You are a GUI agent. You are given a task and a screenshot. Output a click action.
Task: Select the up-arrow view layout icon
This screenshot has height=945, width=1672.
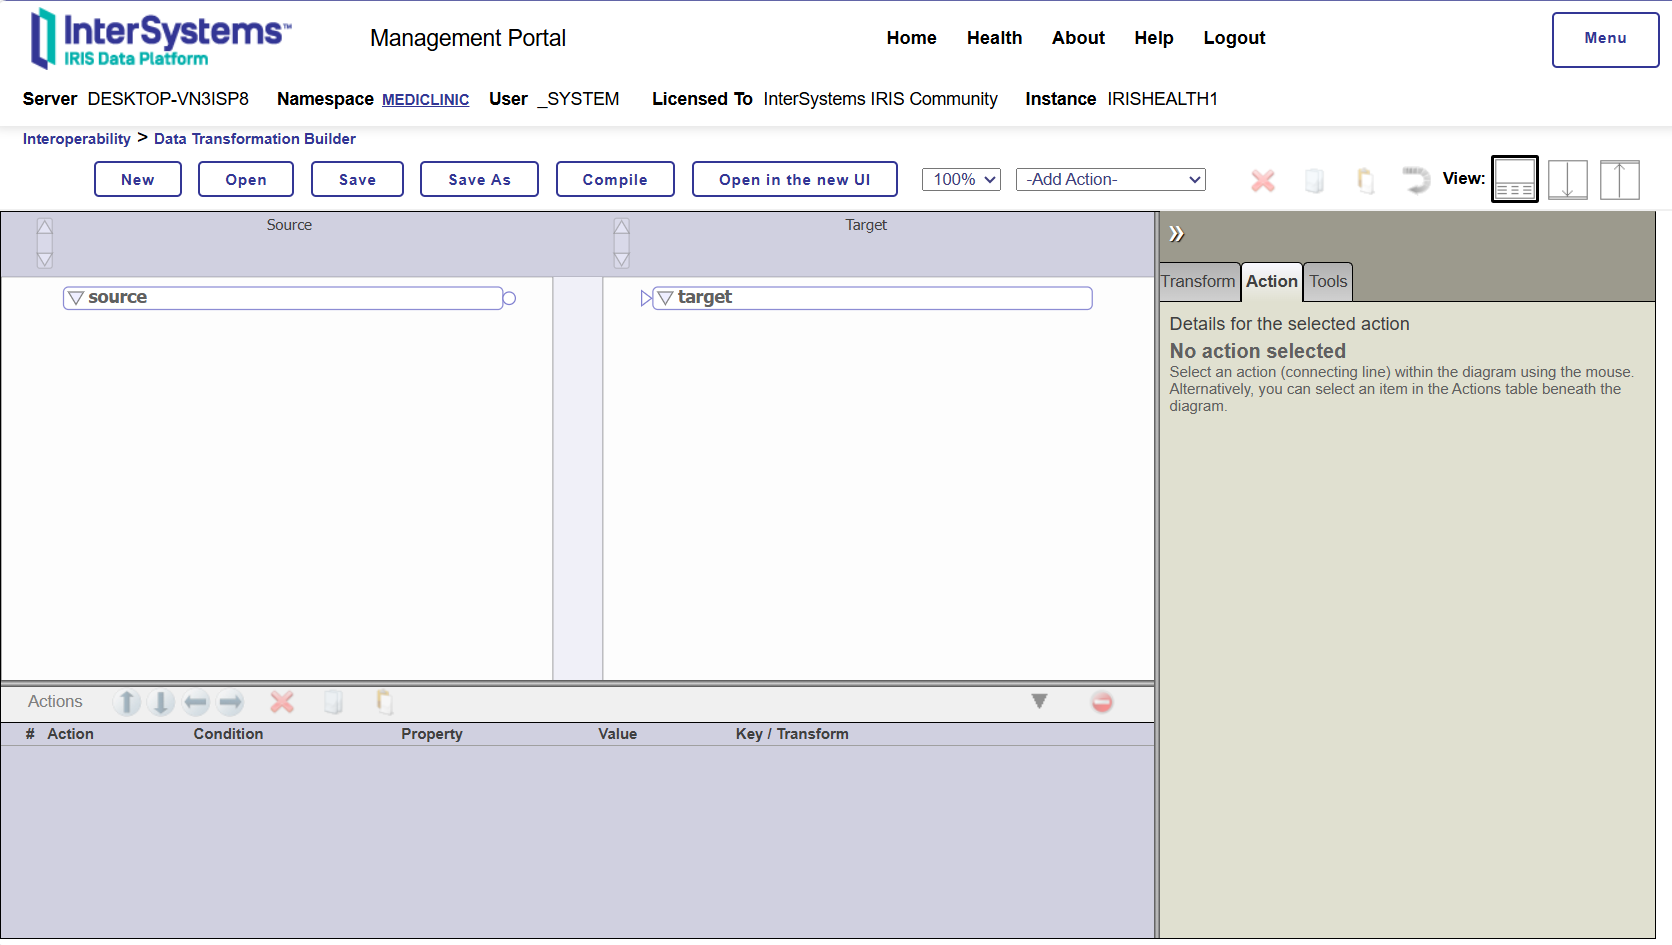pos(1619,179)
